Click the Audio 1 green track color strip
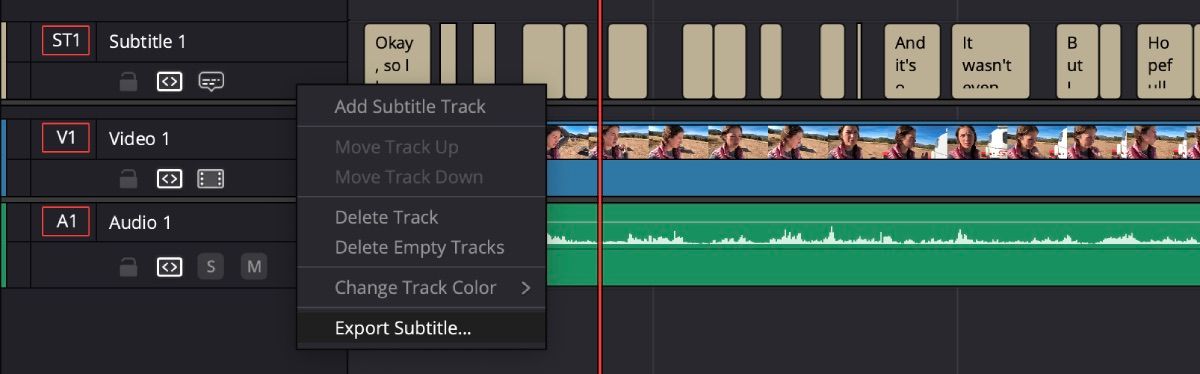The width and height of the screenshot is (1200, 374). (4, 244)
